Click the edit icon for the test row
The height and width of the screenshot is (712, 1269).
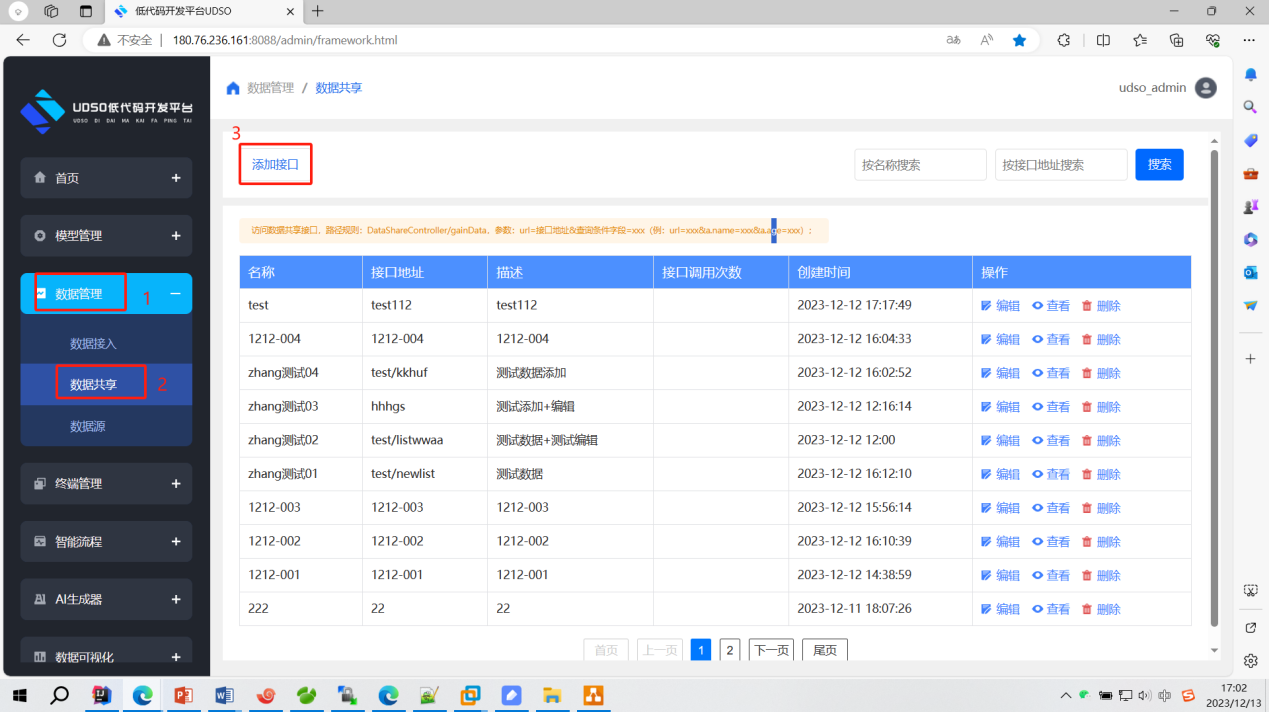click(x=986, y=306)
